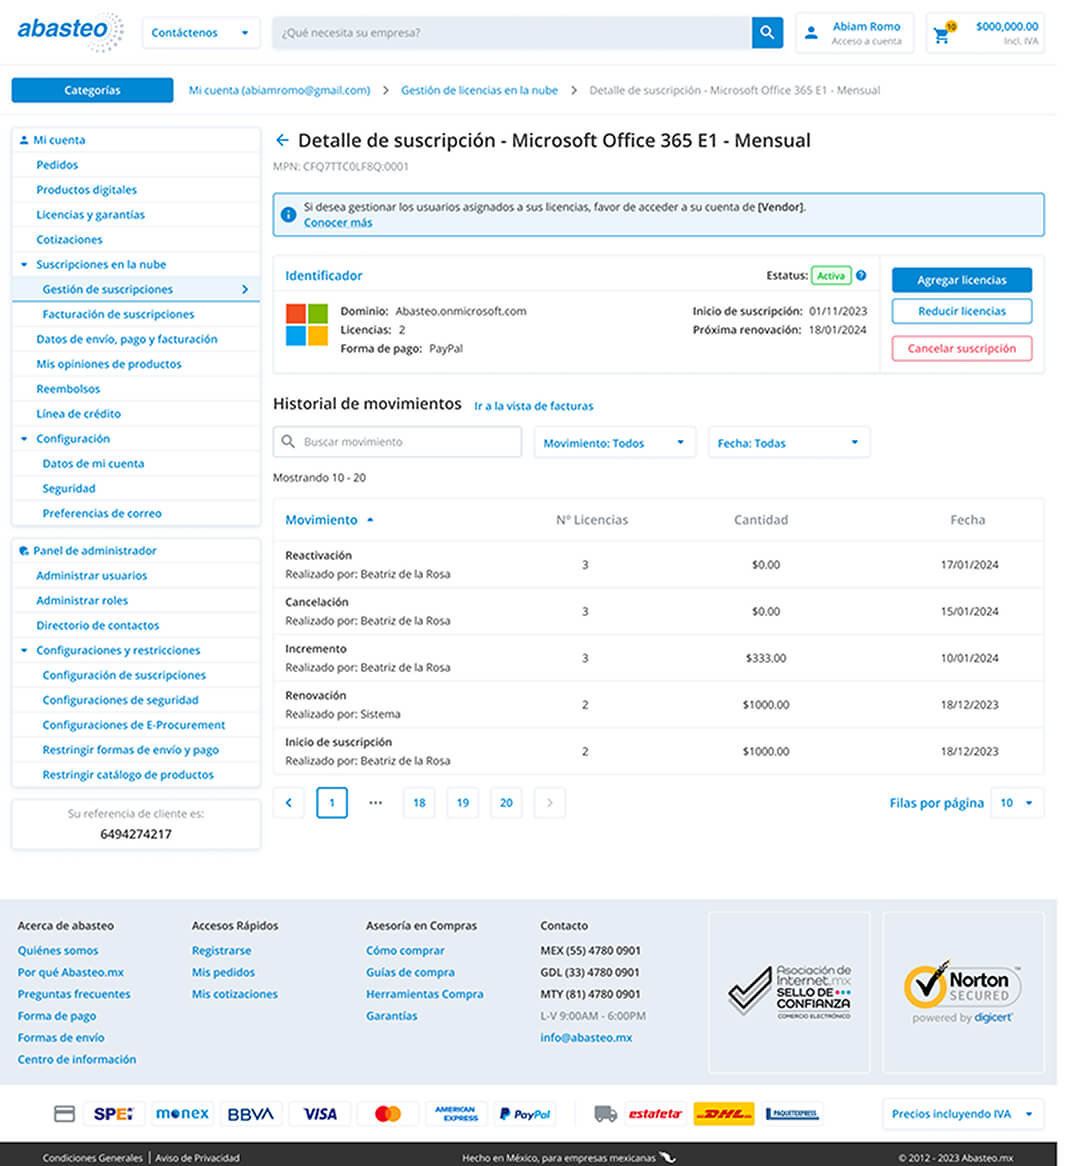Select Administrar usuarios in admin panel
The width and height of the screenshot is (1068, 1166).
pos(91,576)
